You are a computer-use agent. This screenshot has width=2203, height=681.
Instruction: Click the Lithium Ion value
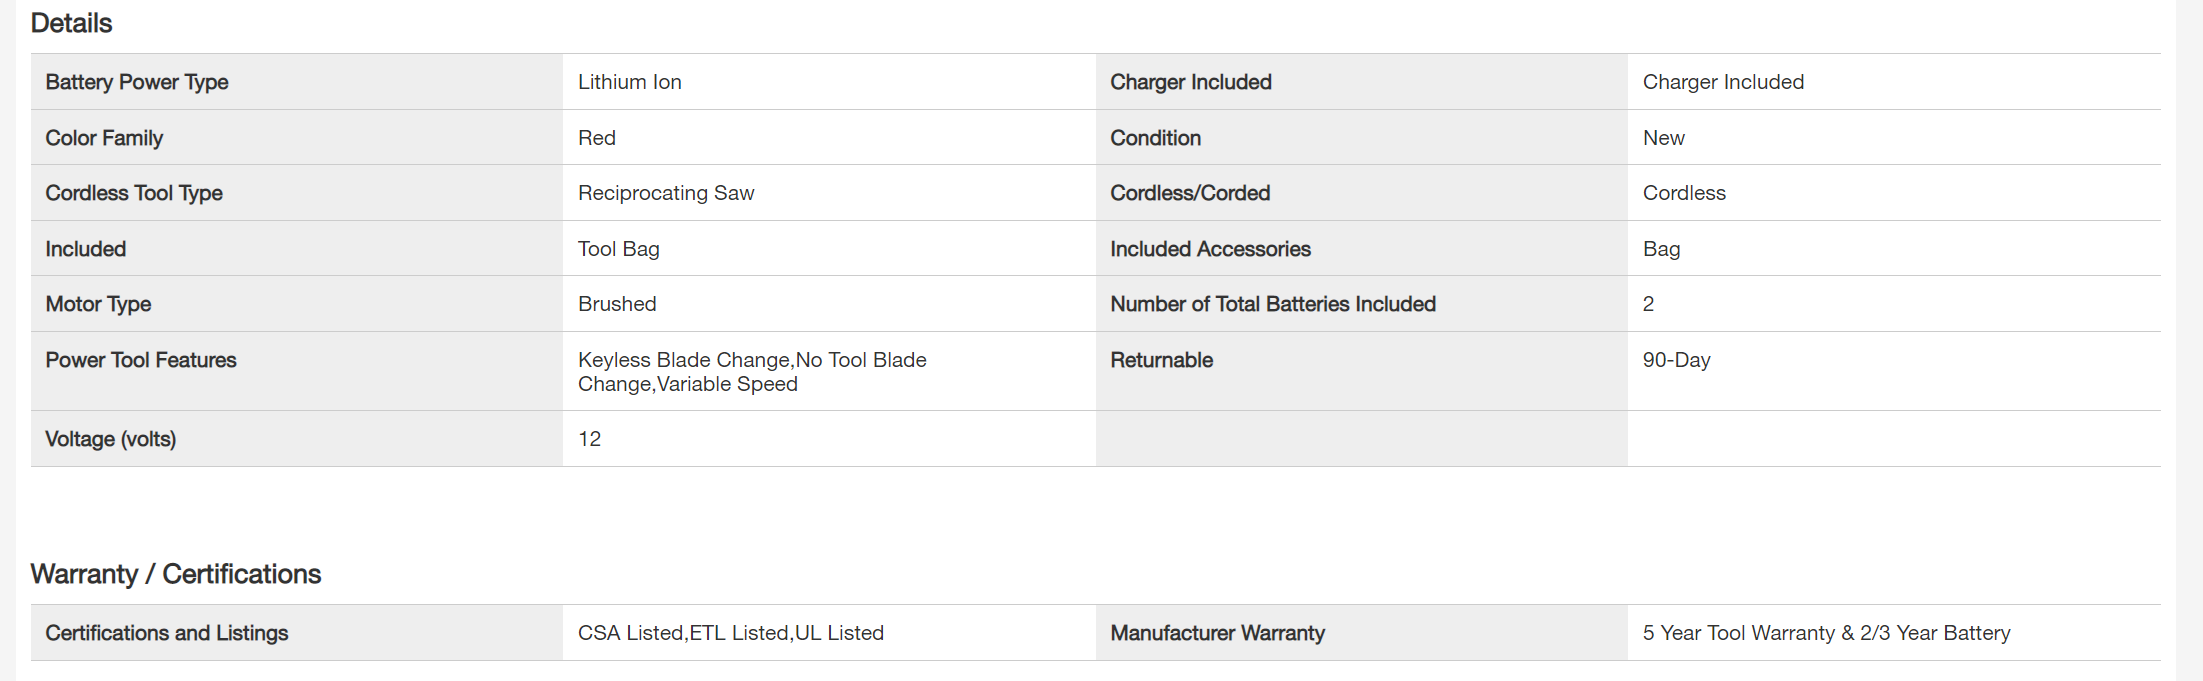point(629,82)
